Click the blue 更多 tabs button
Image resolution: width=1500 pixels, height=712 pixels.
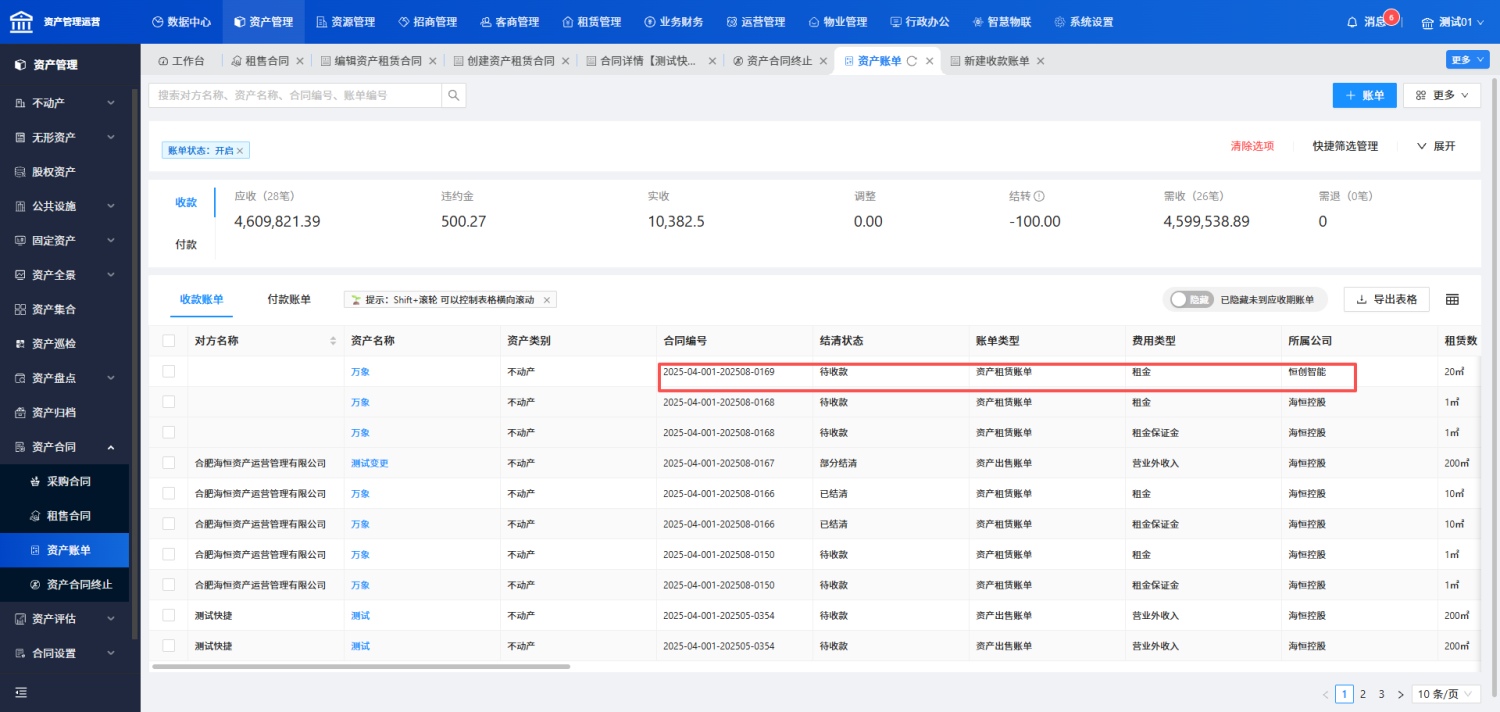click(1467, 60)
